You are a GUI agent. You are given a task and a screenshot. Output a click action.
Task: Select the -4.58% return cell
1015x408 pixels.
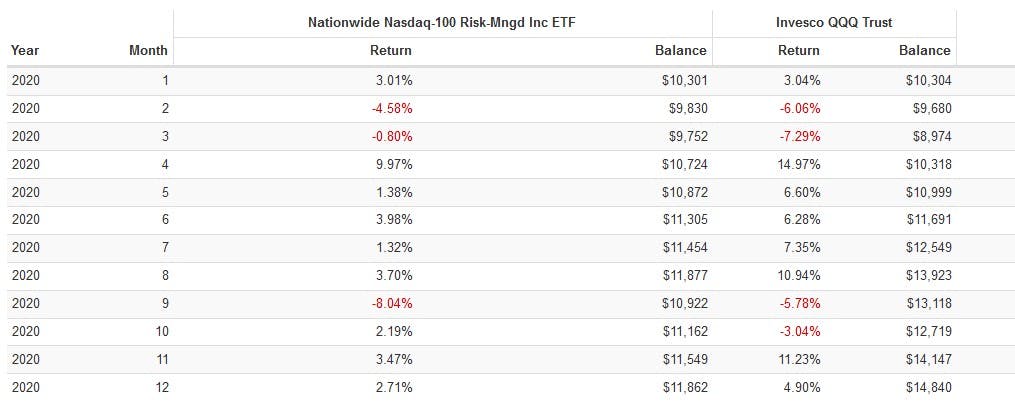pyautogui.click(x=390, y=107)
